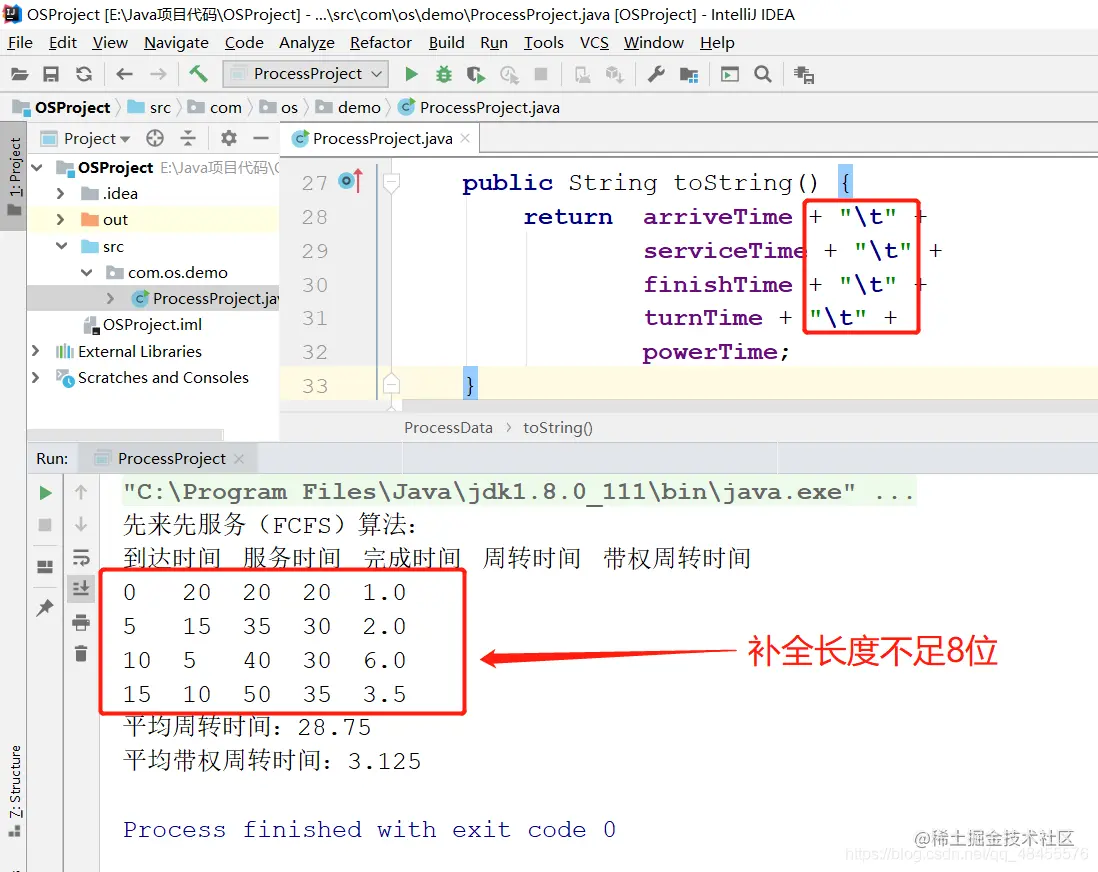Toggle scroll to end icon in Run panel
Screen dimensions: 1098x872
(x=81, y=588)
